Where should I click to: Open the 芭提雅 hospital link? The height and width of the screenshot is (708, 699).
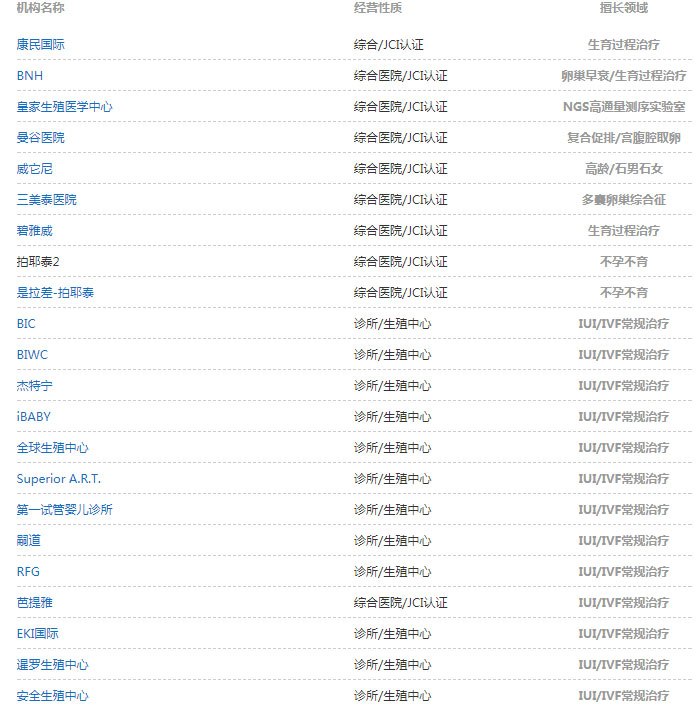(x=34, y=603)
